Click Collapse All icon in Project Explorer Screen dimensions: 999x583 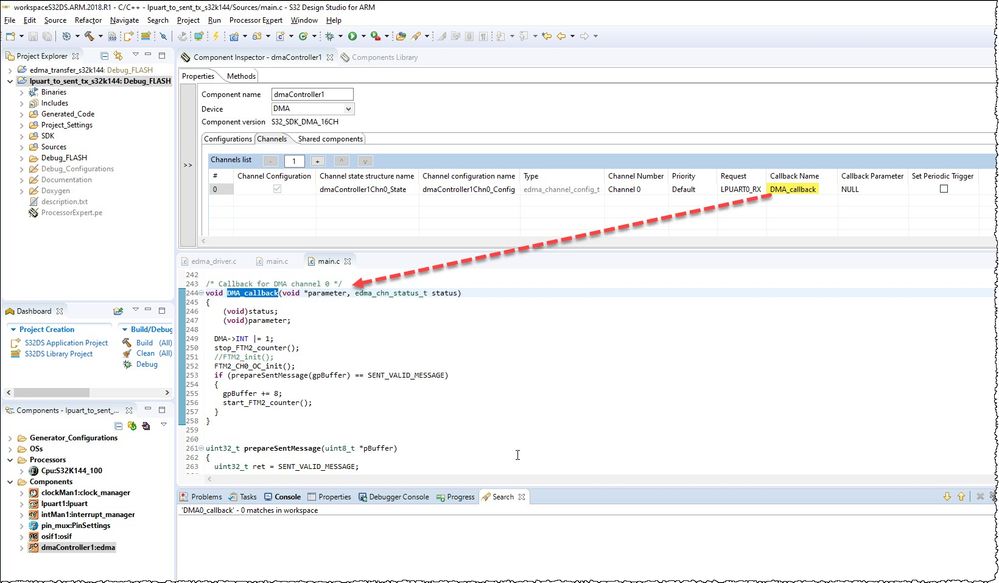click(104, 56)
